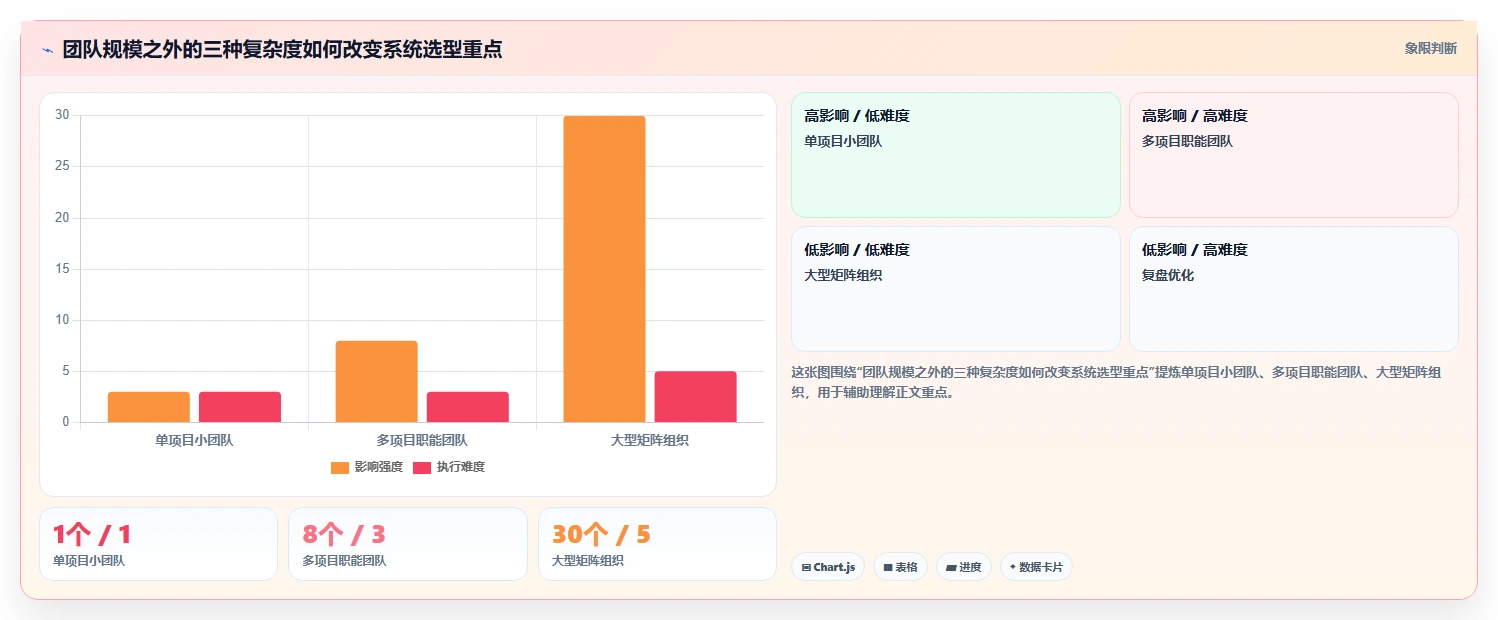
Task: Click the red bar for 单项目小团队
Action: coord(239,407)
